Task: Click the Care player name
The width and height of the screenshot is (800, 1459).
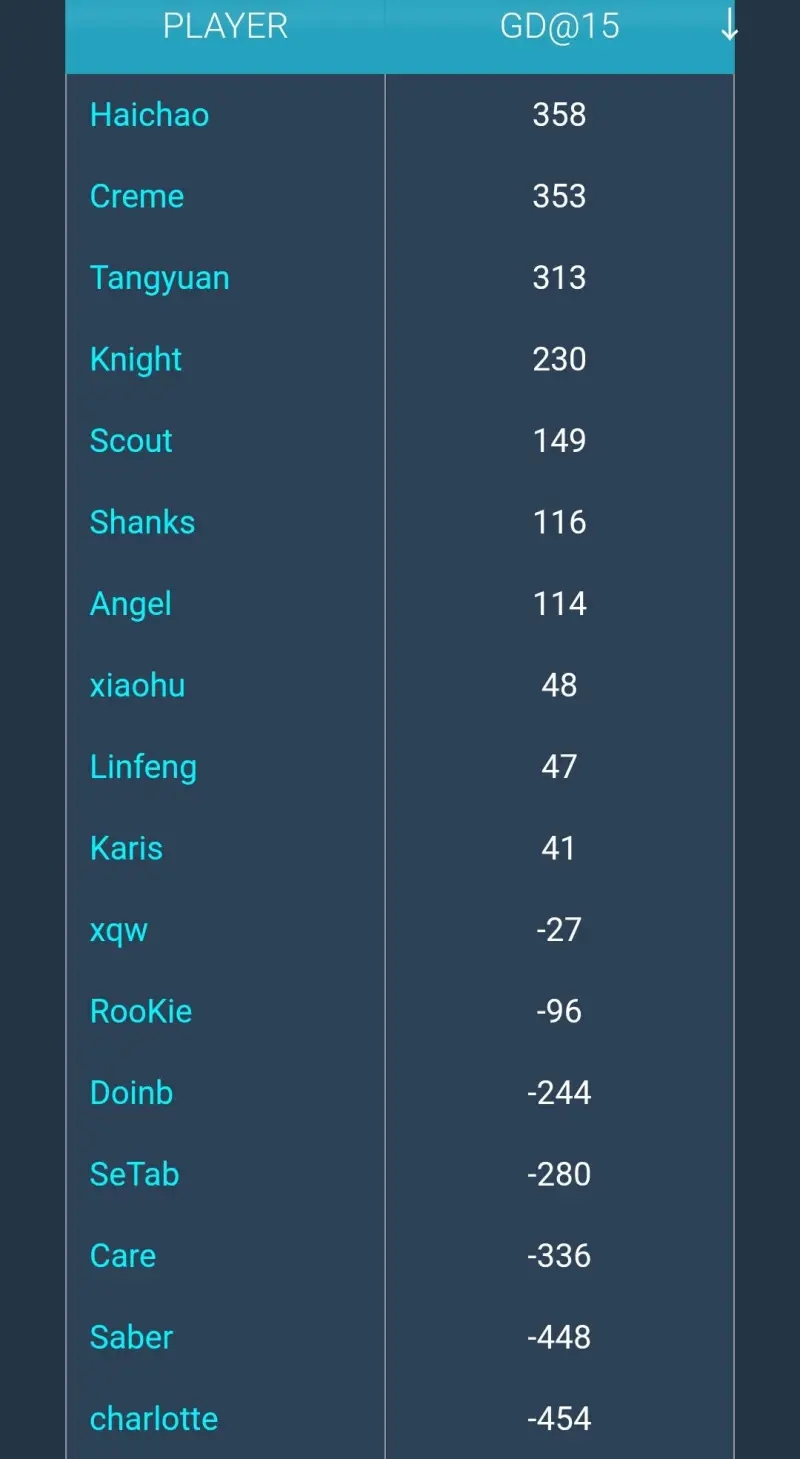Action: pos(123,1256)
